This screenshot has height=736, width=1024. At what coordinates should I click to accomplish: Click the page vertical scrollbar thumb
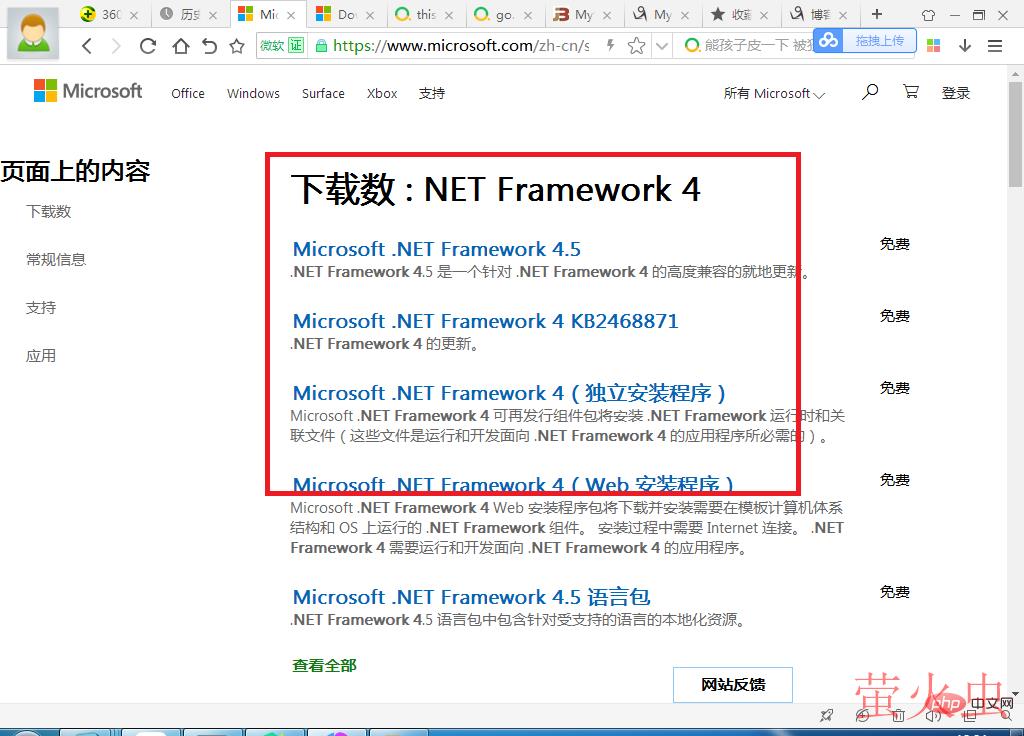pos(1016,134)
